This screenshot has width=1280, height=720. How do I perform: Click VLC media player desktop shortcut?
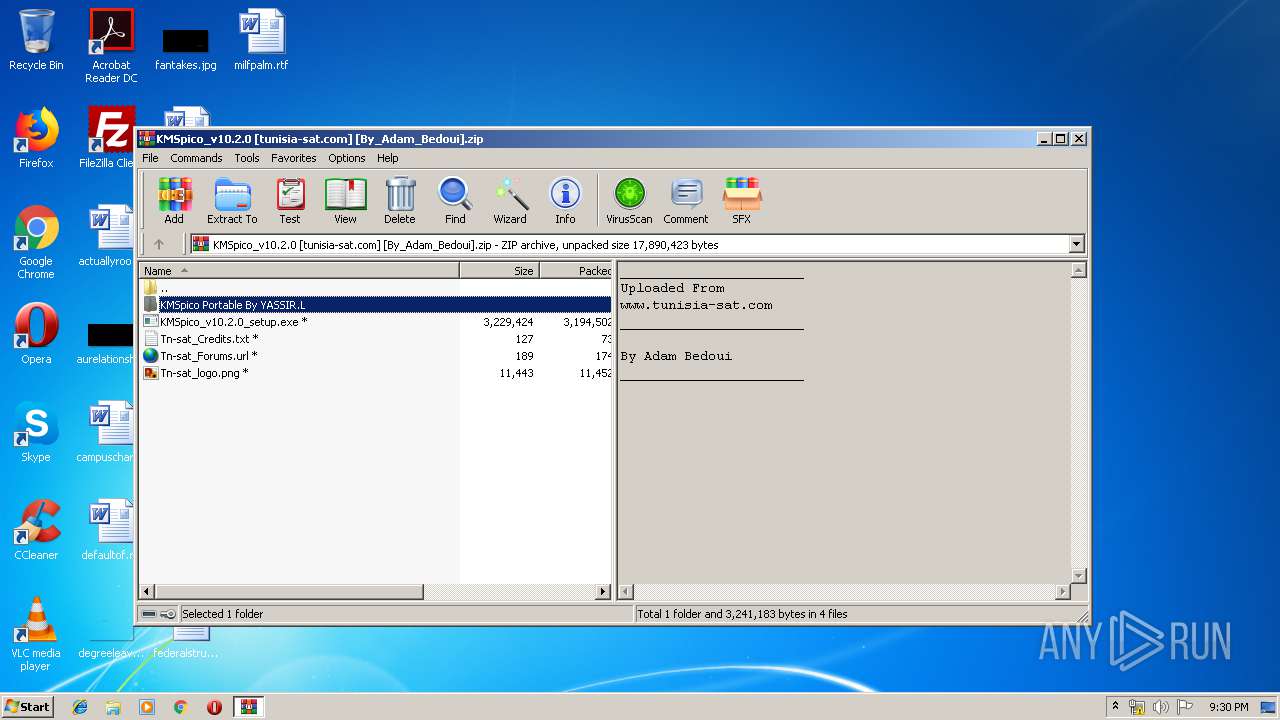pyautogui.click(x=36, y=634)
